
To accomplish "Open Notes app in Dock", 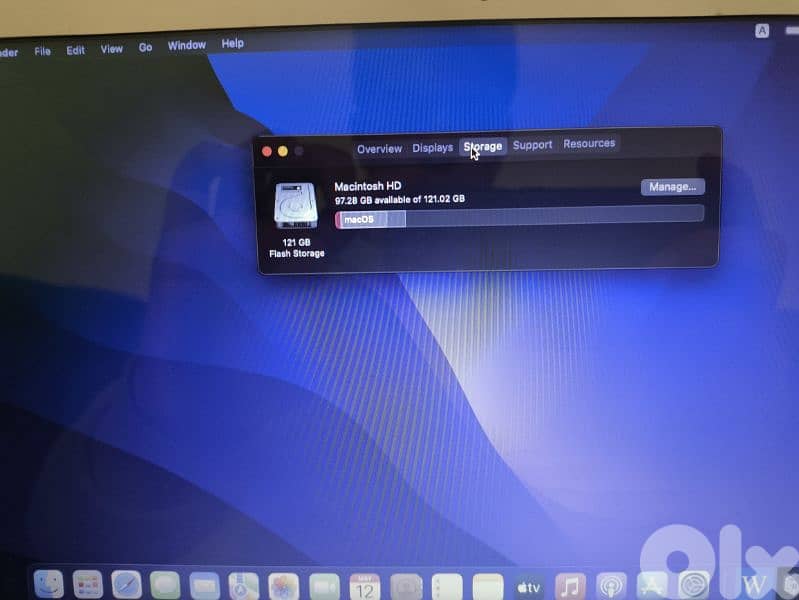I will coord(488,588).
